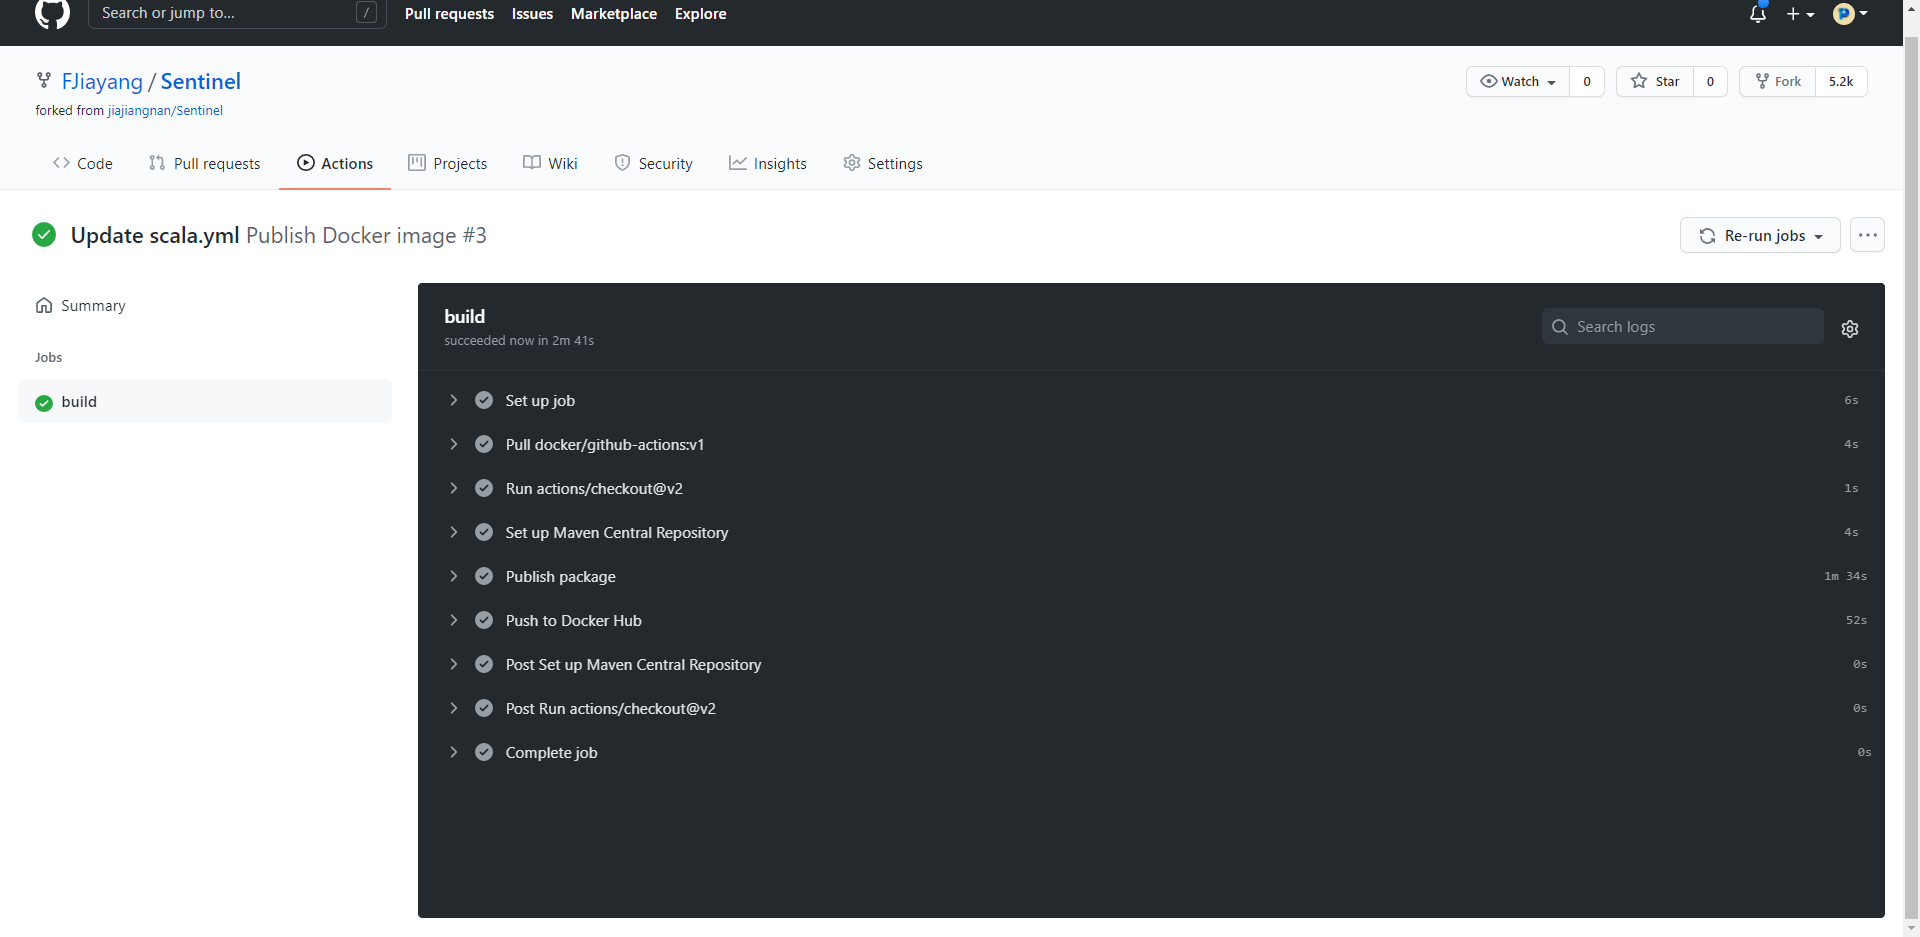The width and height of the screenshot is (1920, 937).
Task: Fork the Sentinel repository
Action: [x=1778, y=81]
